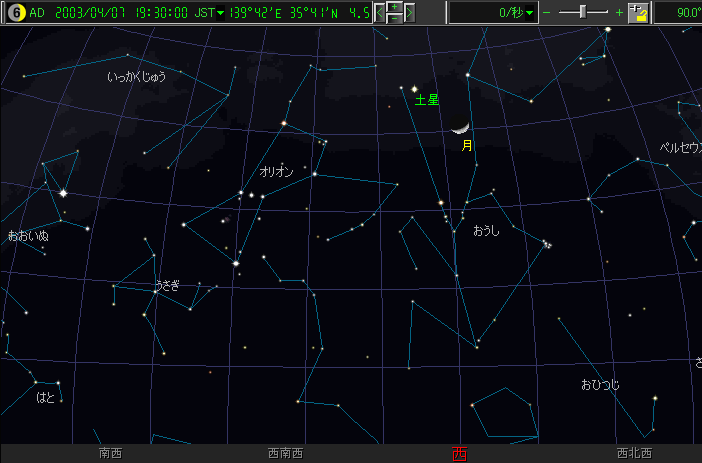Click the minus sign beside the slider
The image size is (702, 463).
(547, 13)
